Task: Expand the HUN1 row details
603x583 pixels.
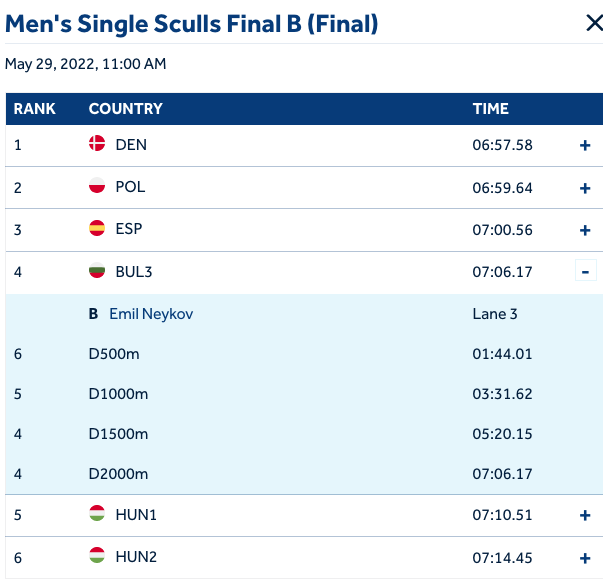Action: coord(586,516)
